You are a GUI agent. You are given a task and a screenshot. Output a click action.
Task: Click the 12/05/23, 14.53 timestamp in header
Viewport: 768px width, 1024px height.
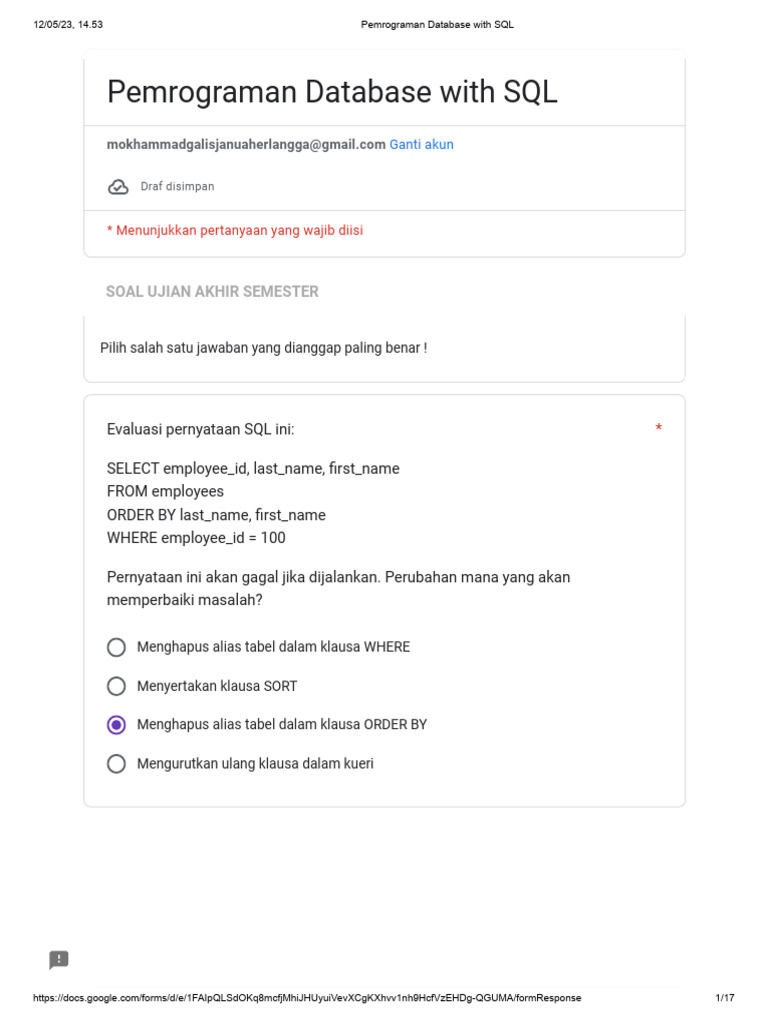pyautogui.click(x=68, y=24)
